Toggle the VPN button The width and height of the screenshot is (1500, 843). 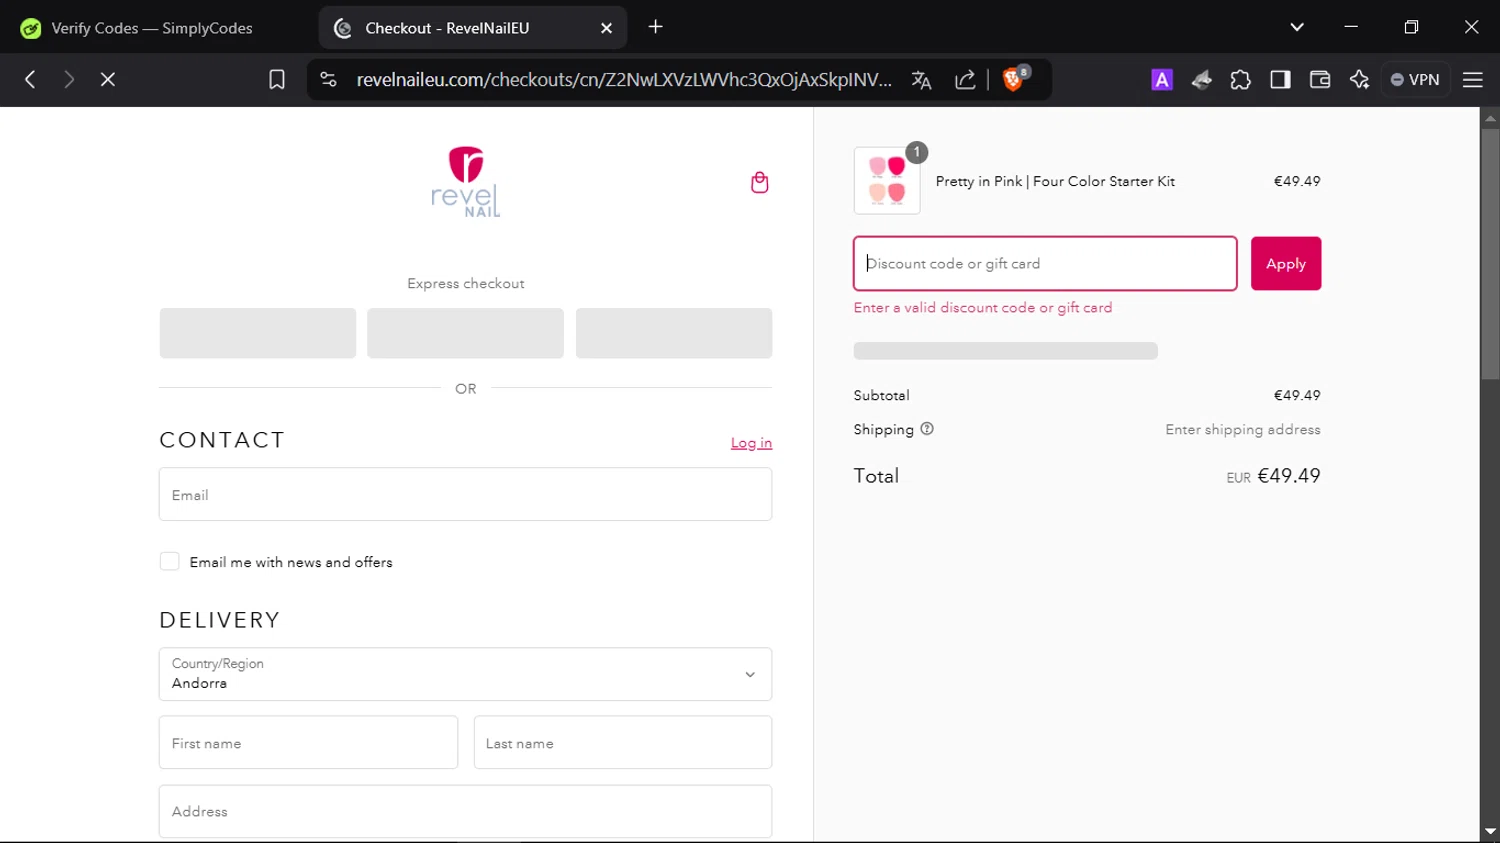pos(1415,80)
